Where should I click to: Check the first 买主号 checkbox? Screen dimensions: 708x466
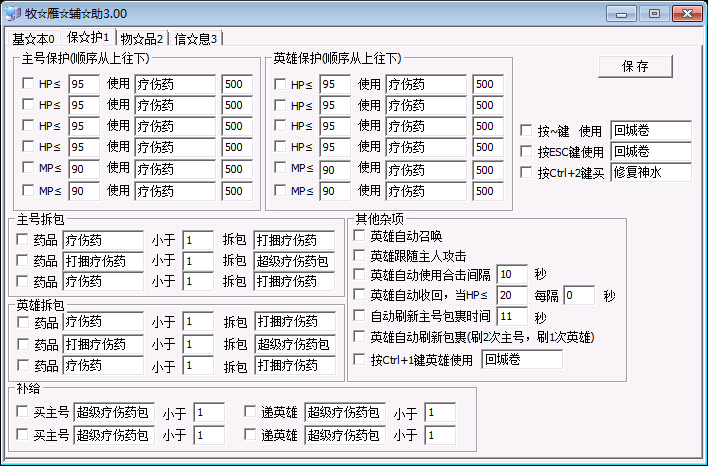22,411
